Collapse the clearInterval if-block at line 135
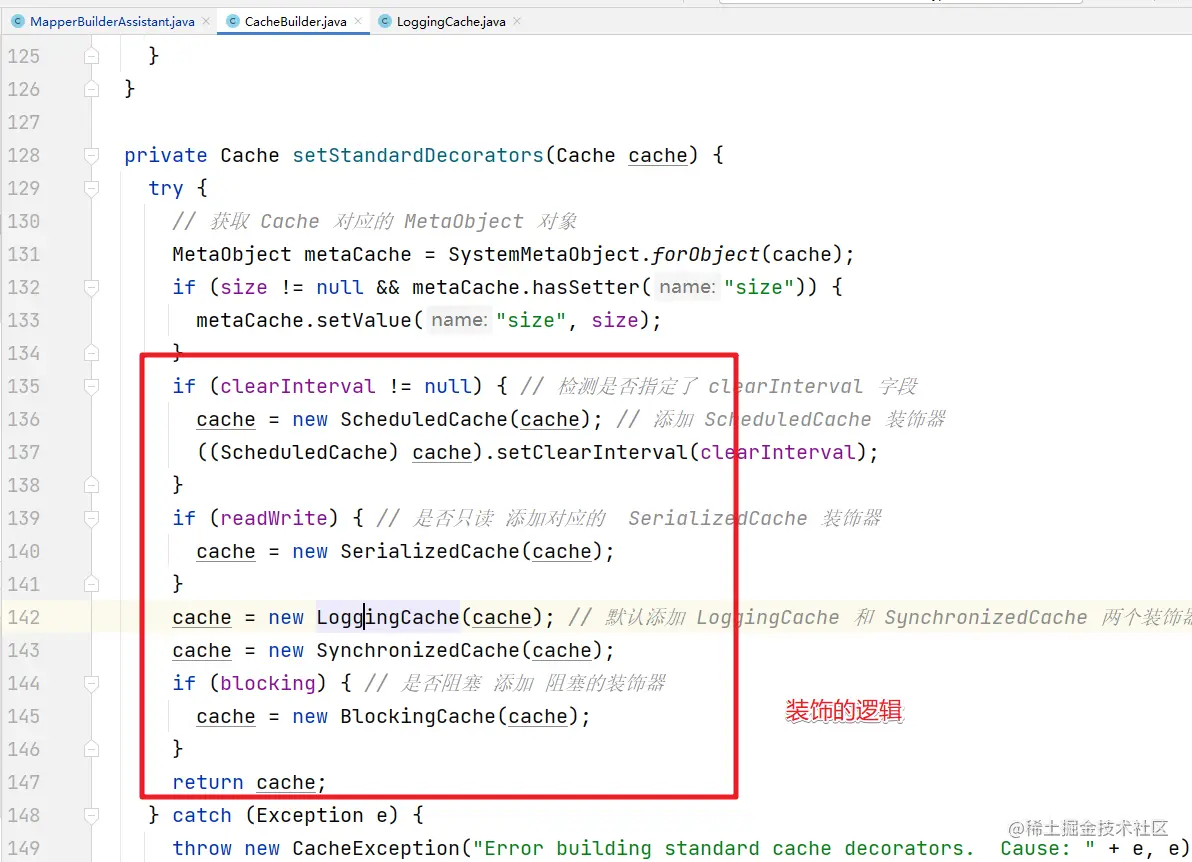The height and width of the screenshot is (862, 1192). point(91,386)
